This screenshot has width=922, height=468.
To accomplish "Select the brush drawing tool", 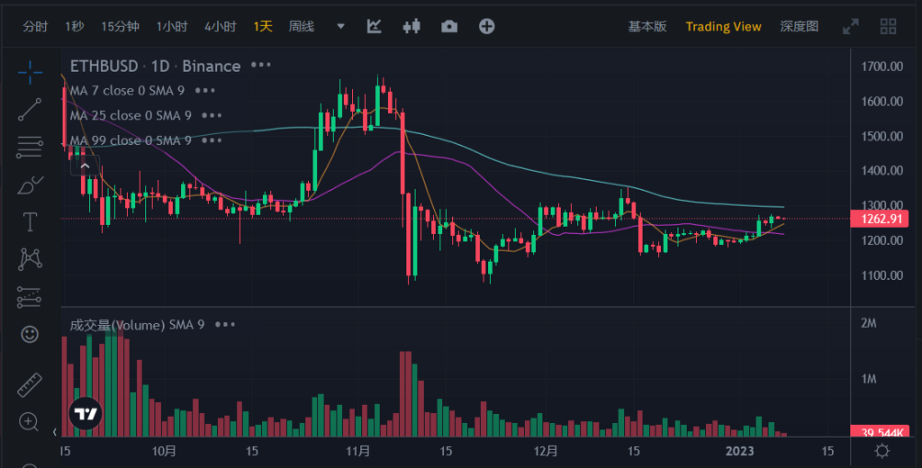I will point(30,184).
